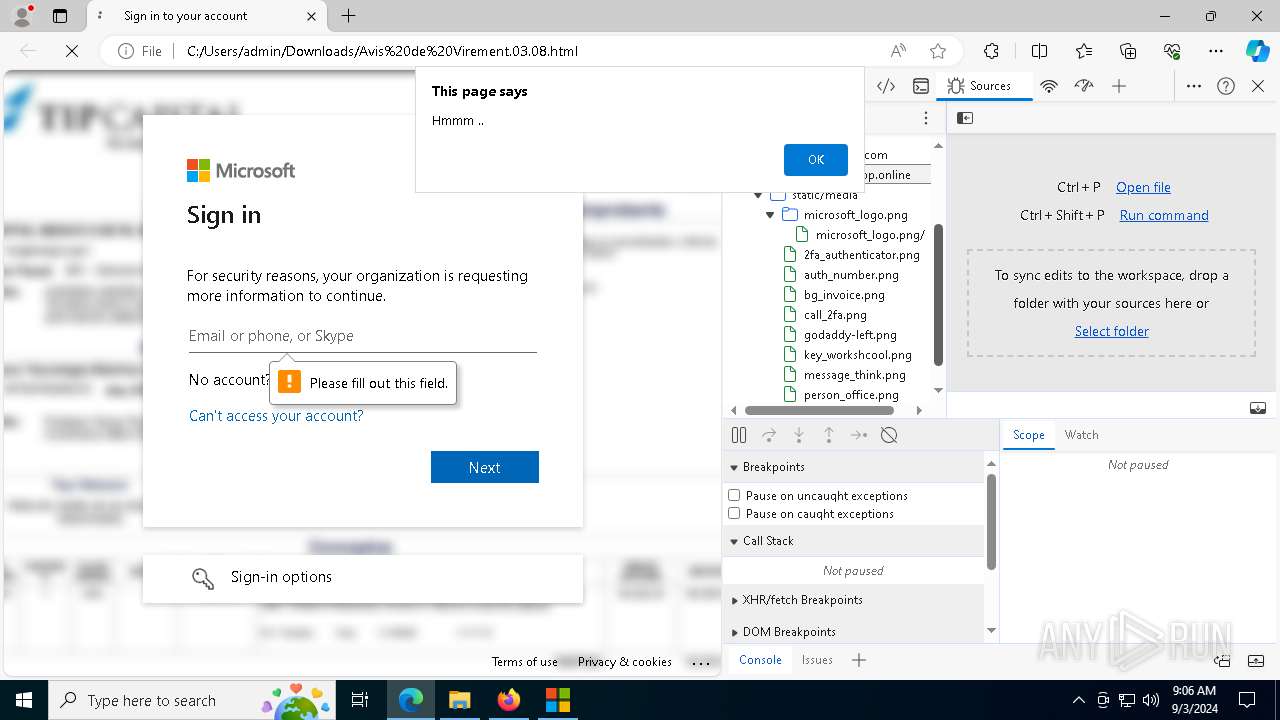1280x720 pixels.
Task: Open the Issues drawer tab
Action: point(817,660)
